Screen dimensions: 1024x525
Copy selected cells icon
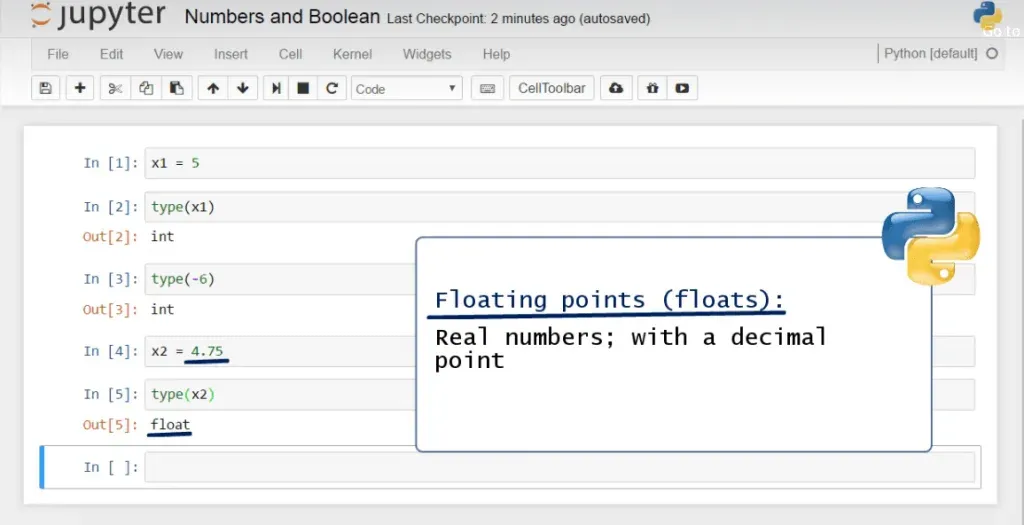click(146, 88)
